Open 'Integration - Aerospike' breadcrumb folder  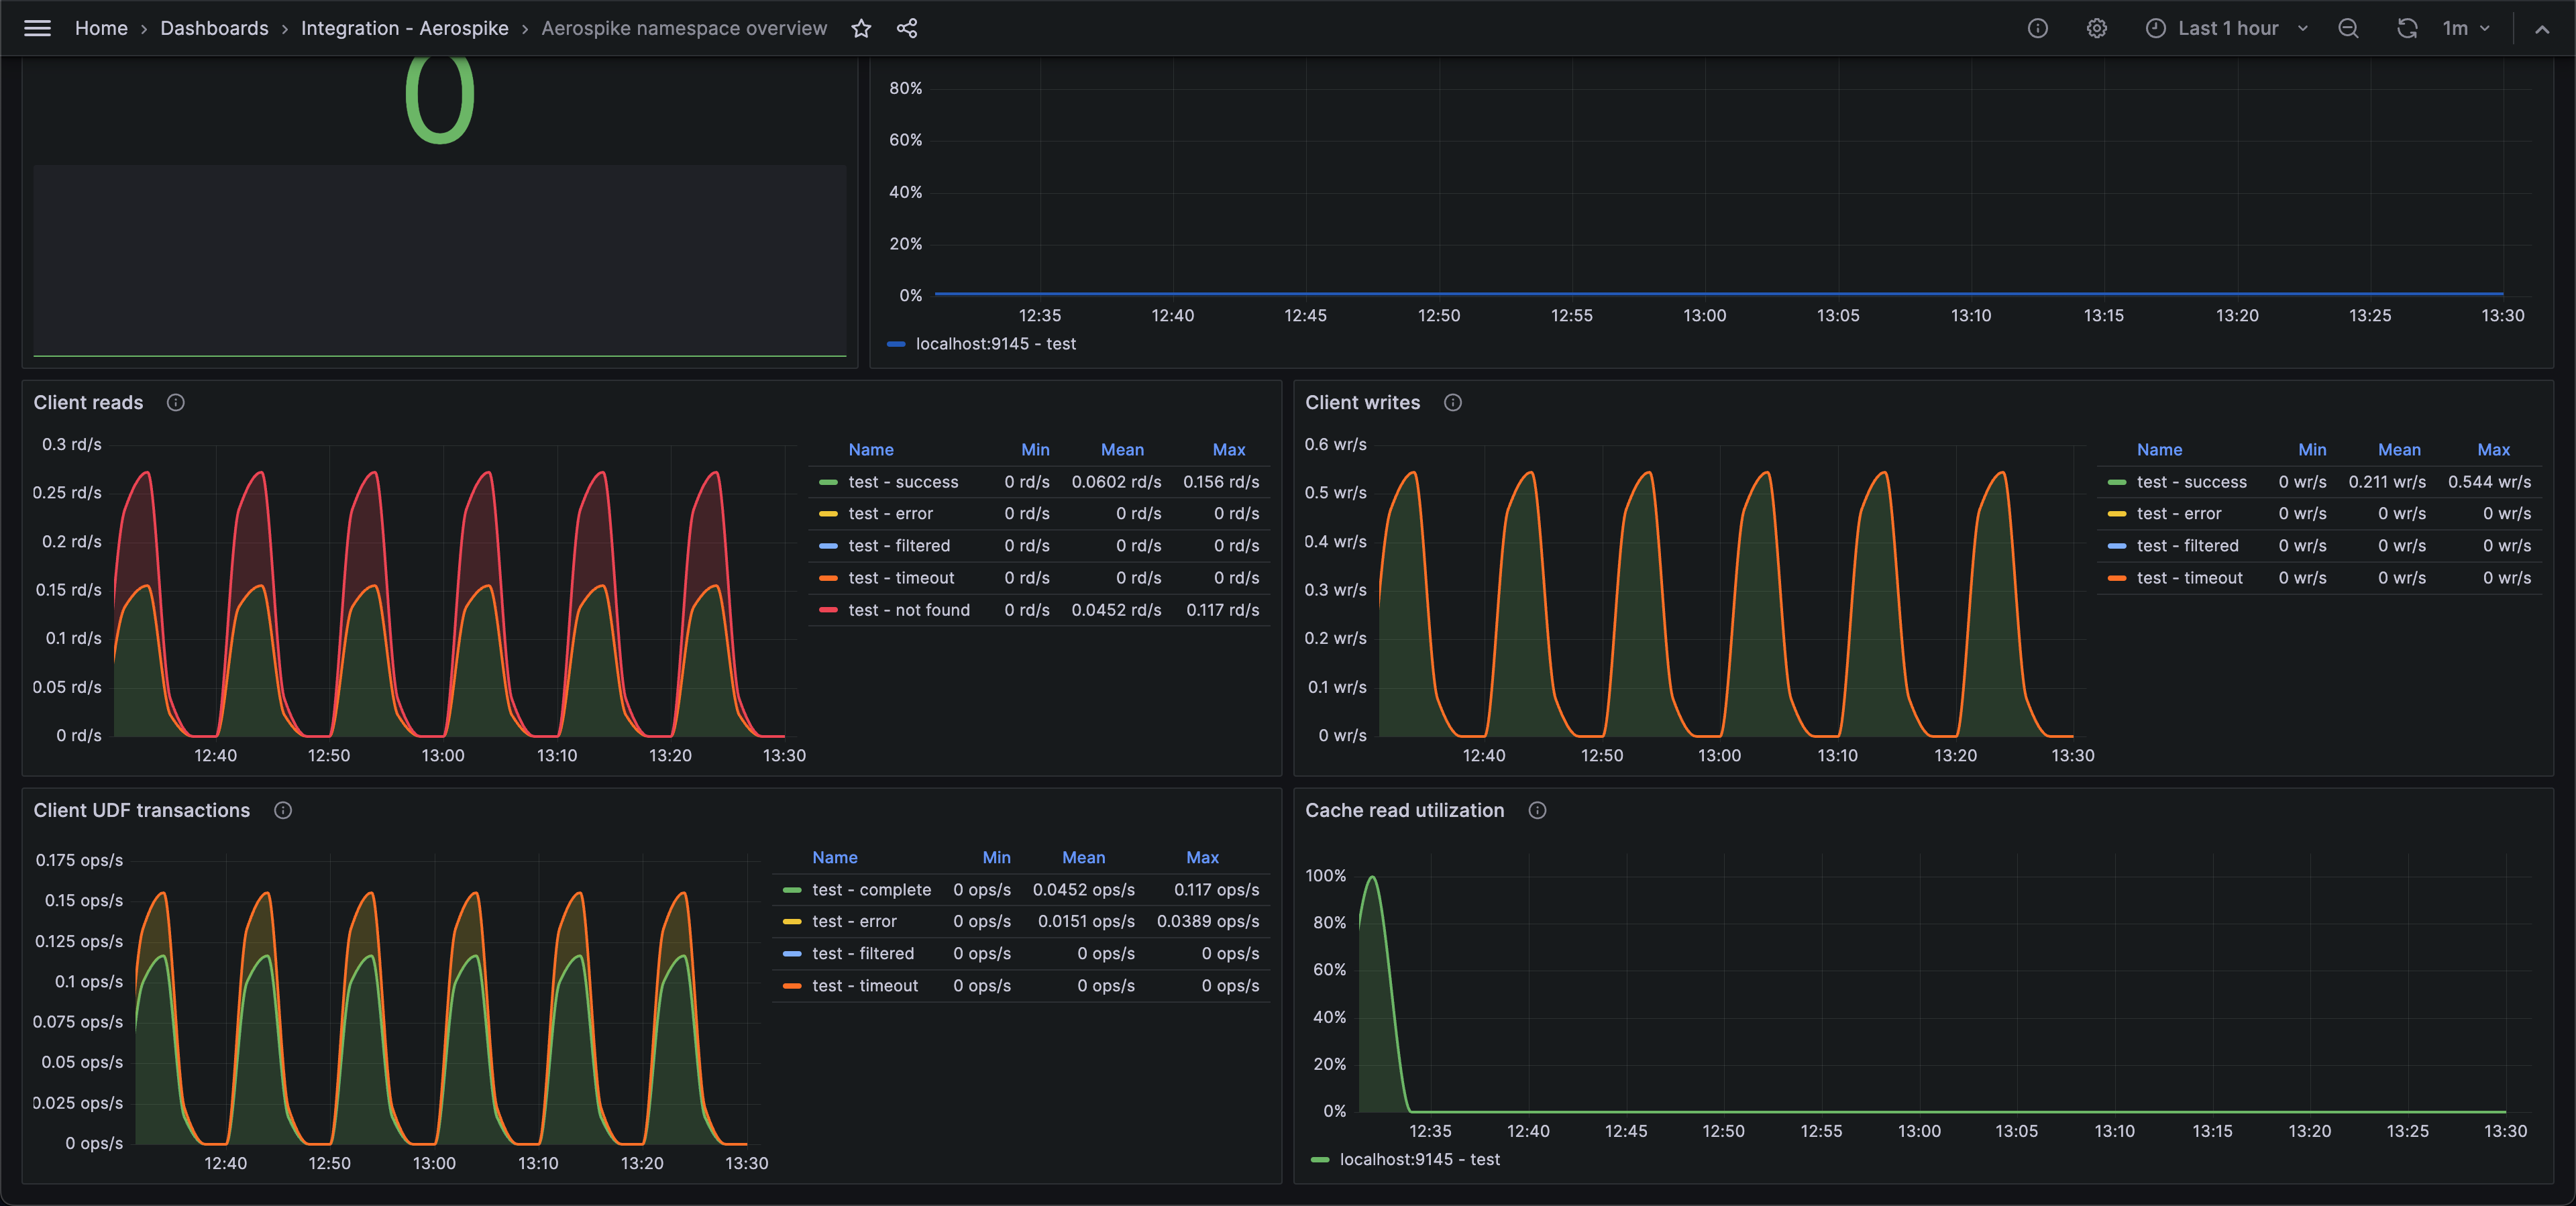[x=404, y=28]
